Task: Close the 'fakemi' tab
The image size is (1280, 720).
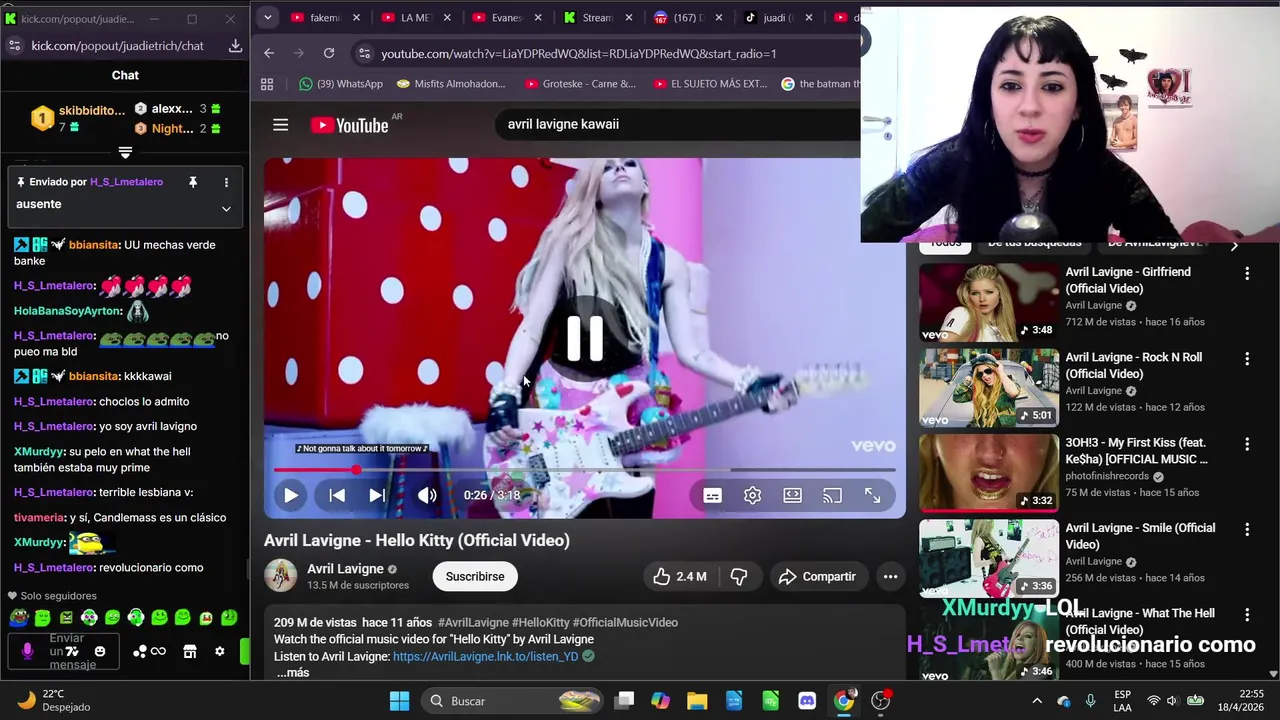Action: [356, 18]
